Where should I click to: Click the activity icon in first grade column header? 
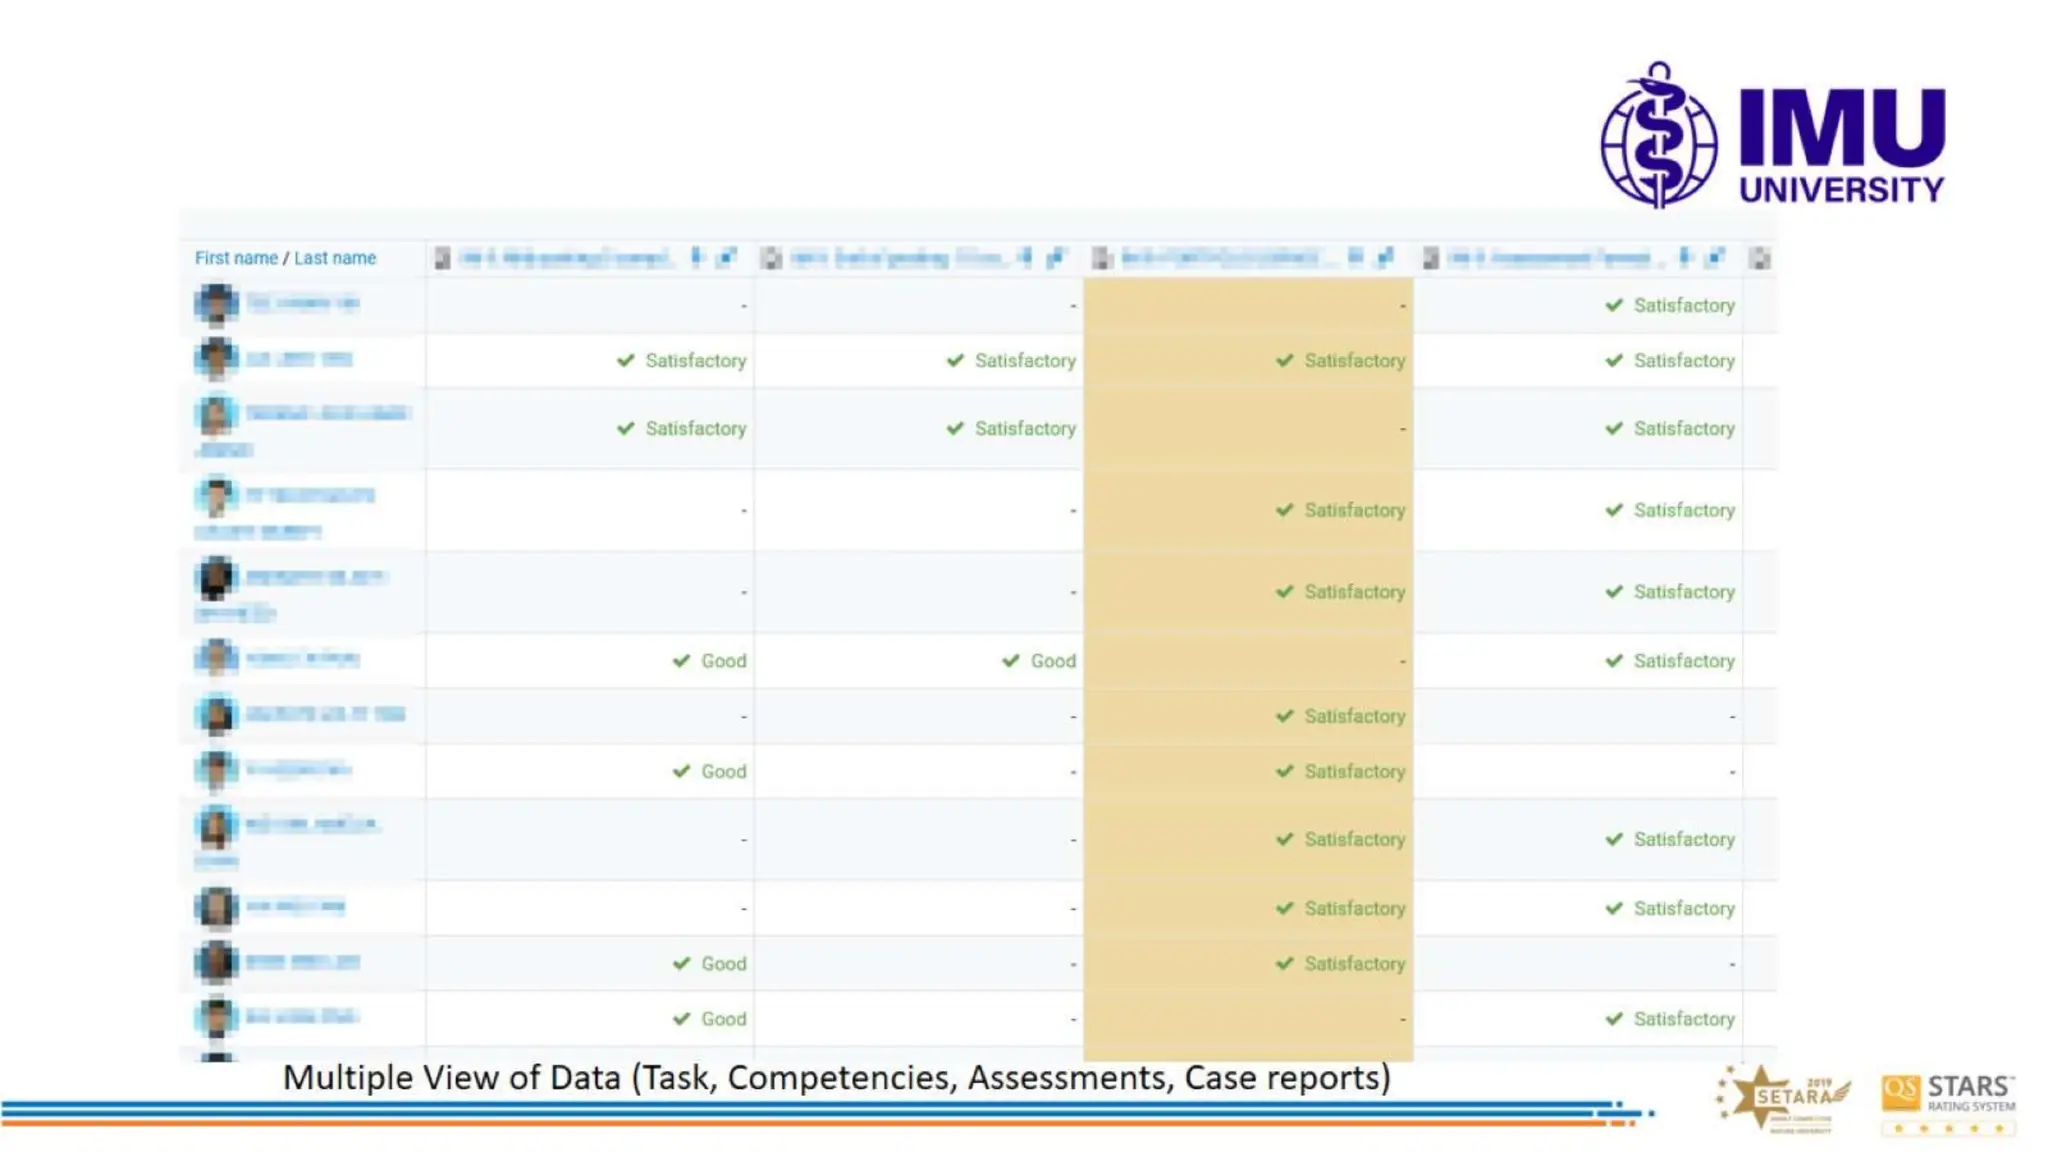coord(442,258)
